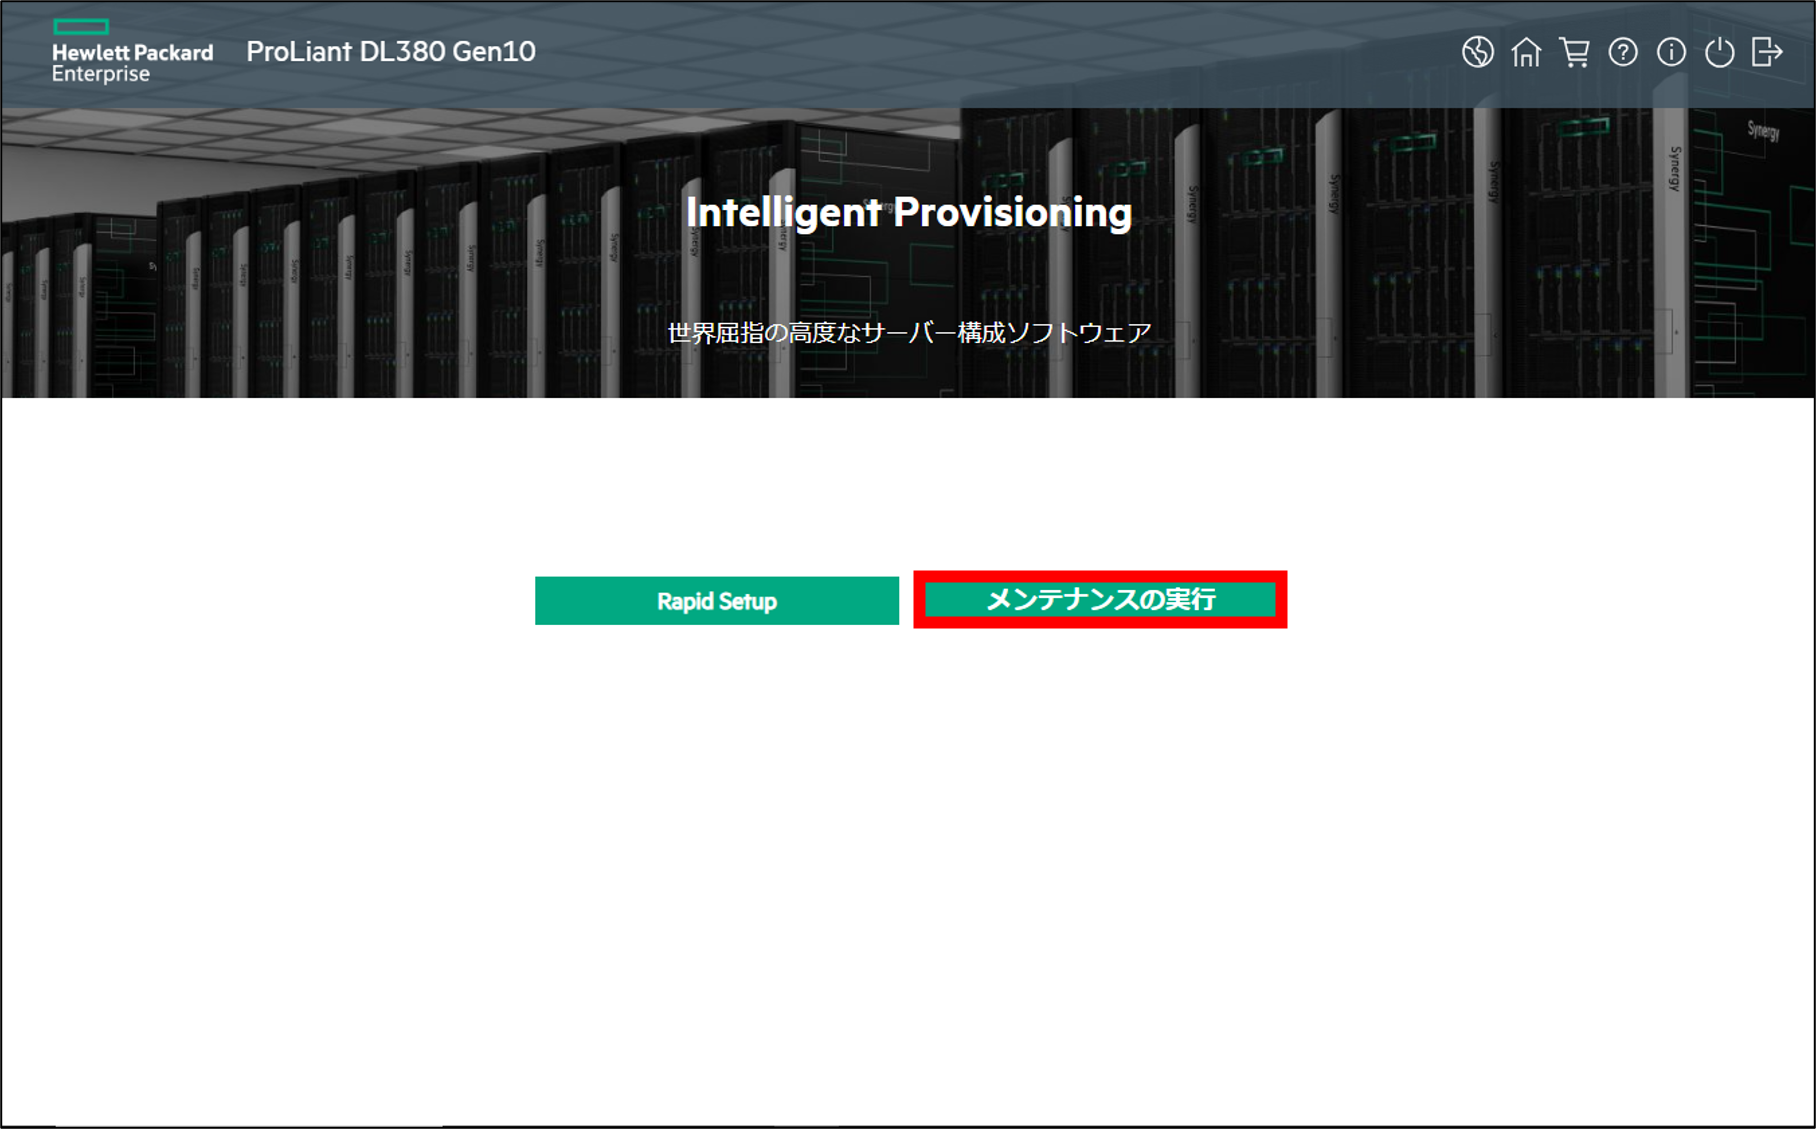This screenshot has height=1129, width=1816.
Task: Start Rapid Setup
Action: [717, 601]
